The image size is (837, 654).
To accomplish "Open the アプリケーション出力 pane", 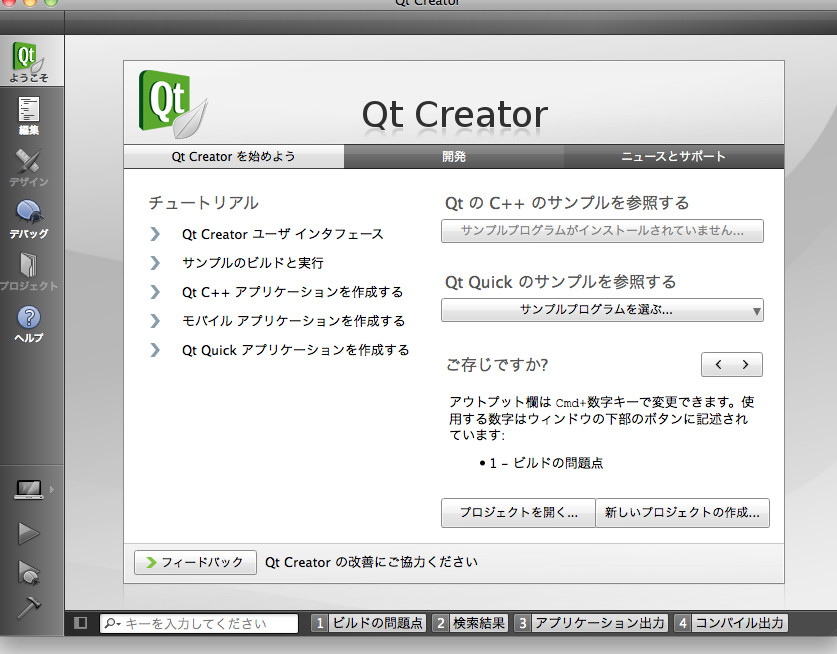I will (590, 623).
